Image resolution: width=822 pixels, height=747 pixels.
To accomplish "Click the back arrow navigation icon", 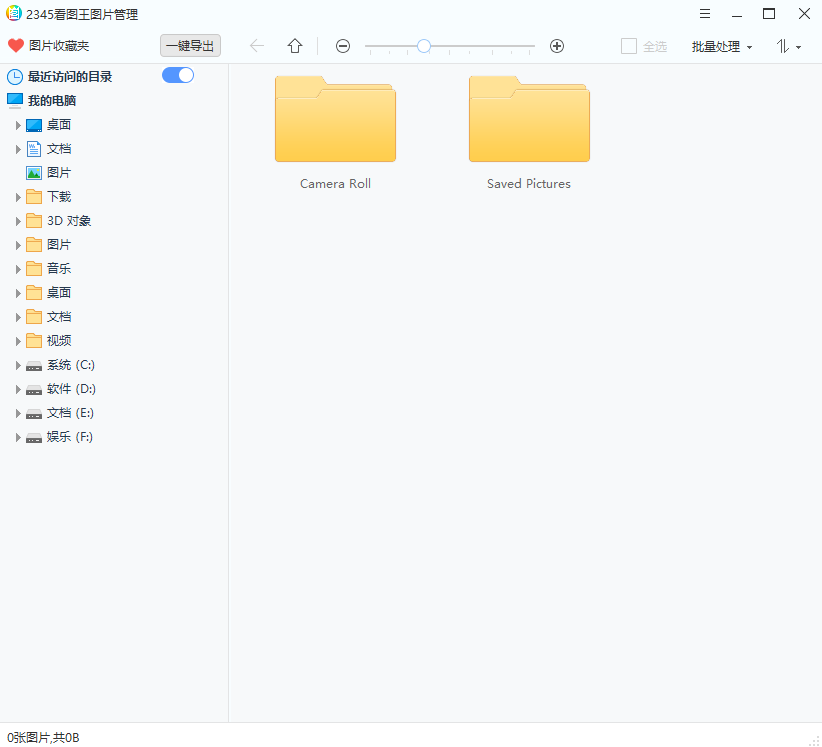I will [256, 45].
